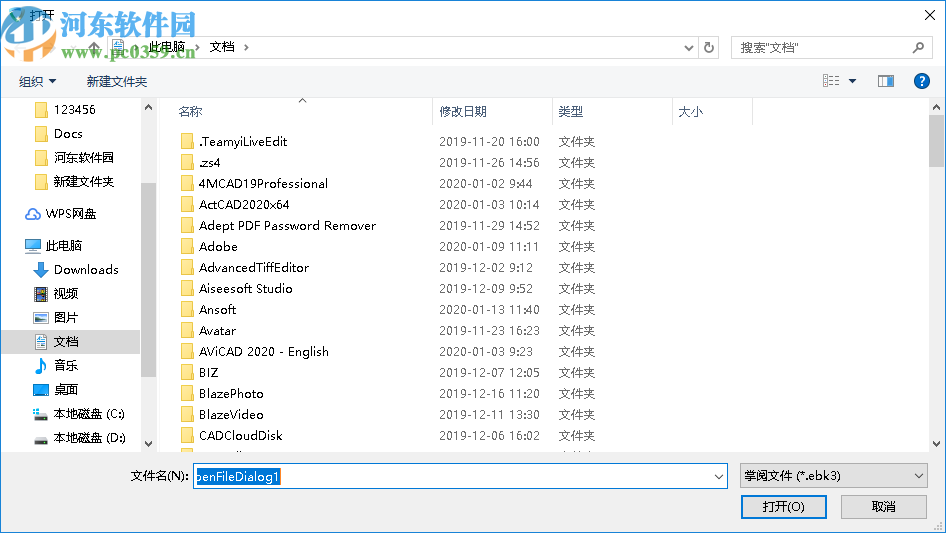Click the folder icon of BIZ
Viewport: 946px width, 533px height.
tap(187, 373)
